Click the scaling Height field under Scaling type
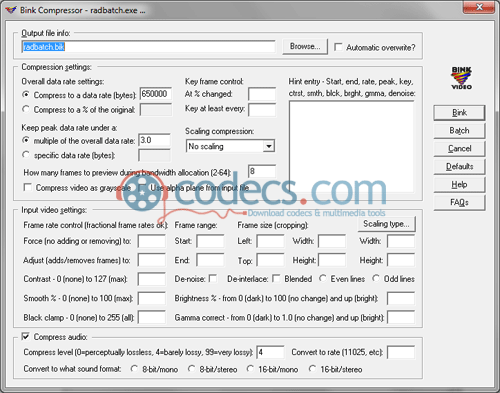The width and height of the screenshot is (500, 393). [401, 260]
